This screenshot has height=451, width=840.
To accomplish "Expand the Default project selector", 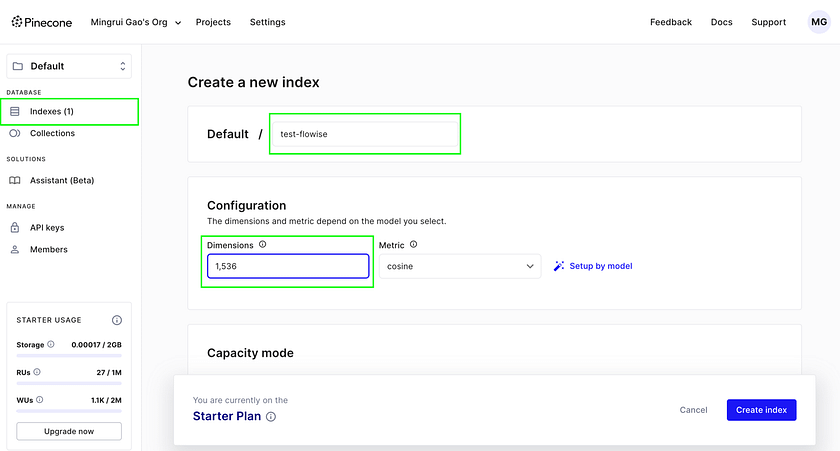I will pyautogui.click(x=70, y=66).
